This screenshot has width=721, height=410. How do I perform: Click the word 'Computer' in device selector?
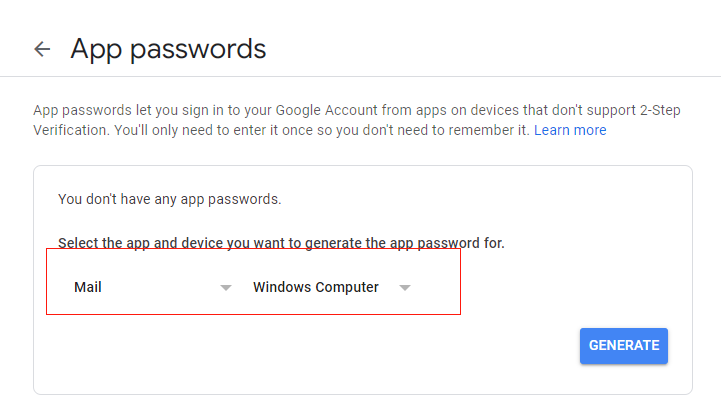coord(347,287)
